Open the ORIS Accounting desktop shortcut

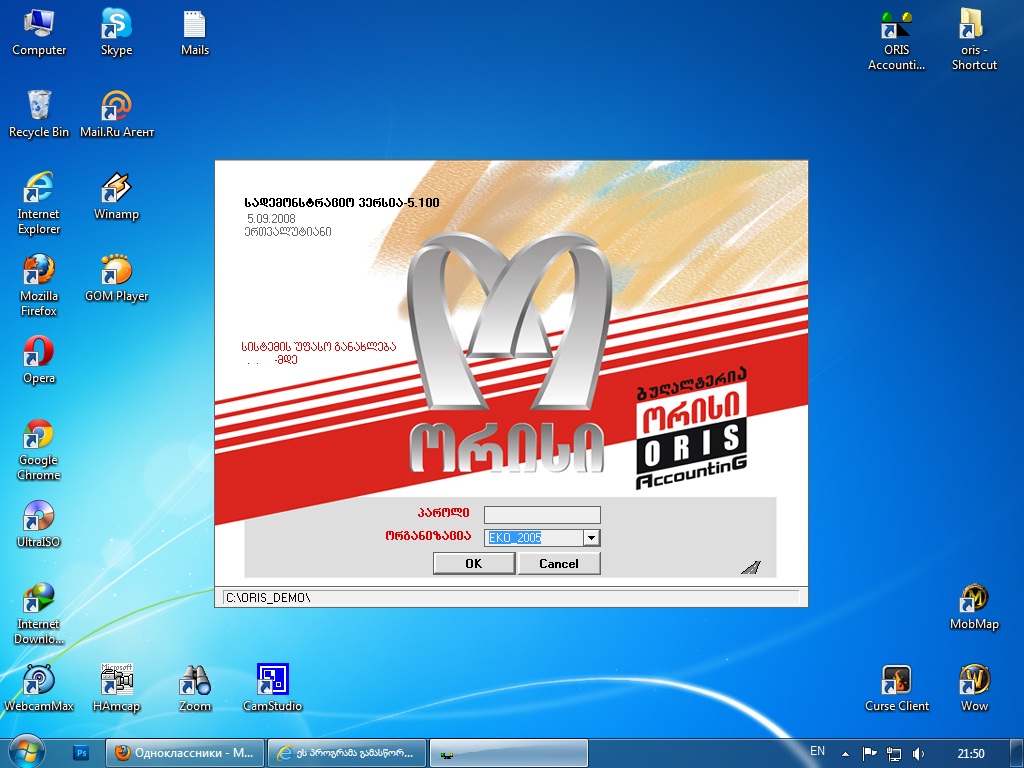pyautogui.click(x=897, y=26)
